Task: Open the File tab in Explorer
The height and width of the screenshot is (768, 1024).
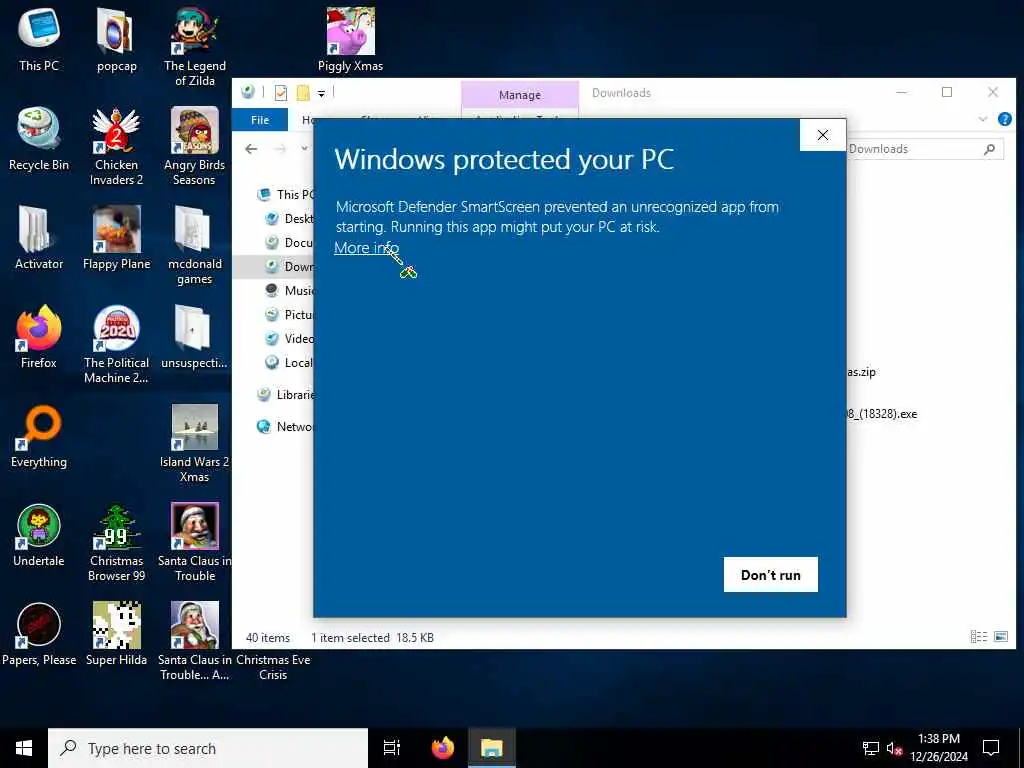Action: [x=260, y=120]
